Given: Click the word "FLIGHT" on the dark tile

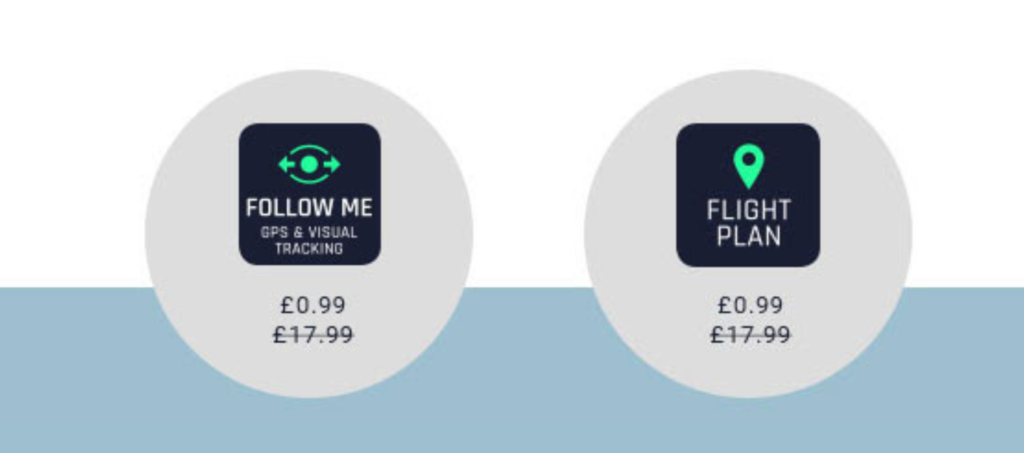Looking at the screenshot, I should point(748,211).
